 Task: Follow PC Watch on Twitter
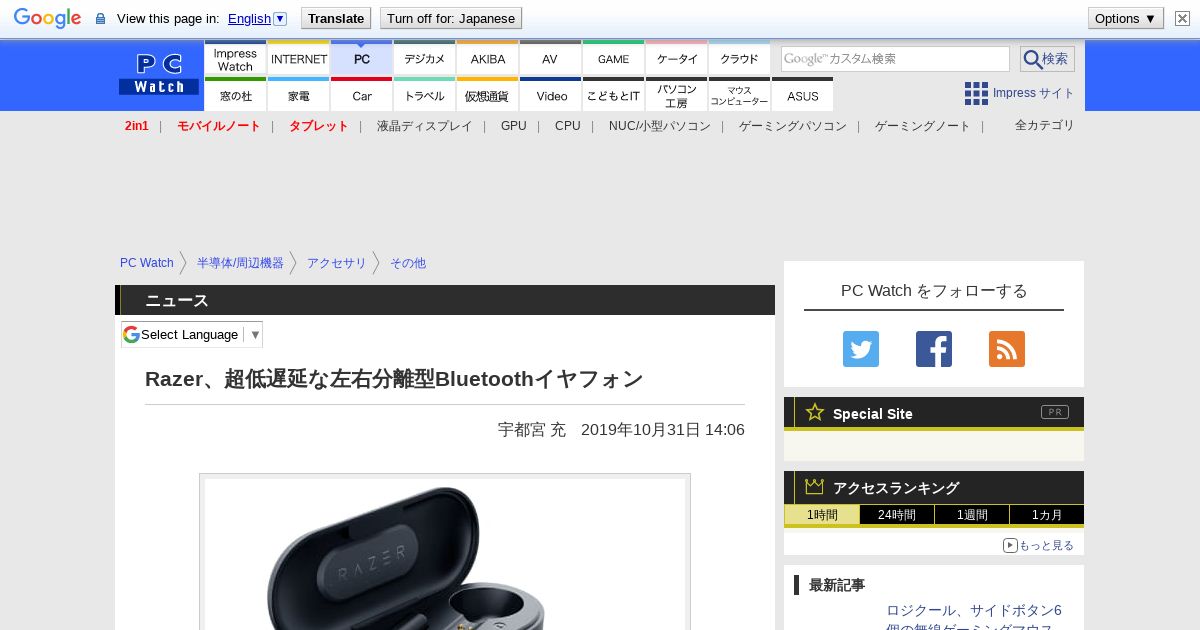tap(861, 349)
